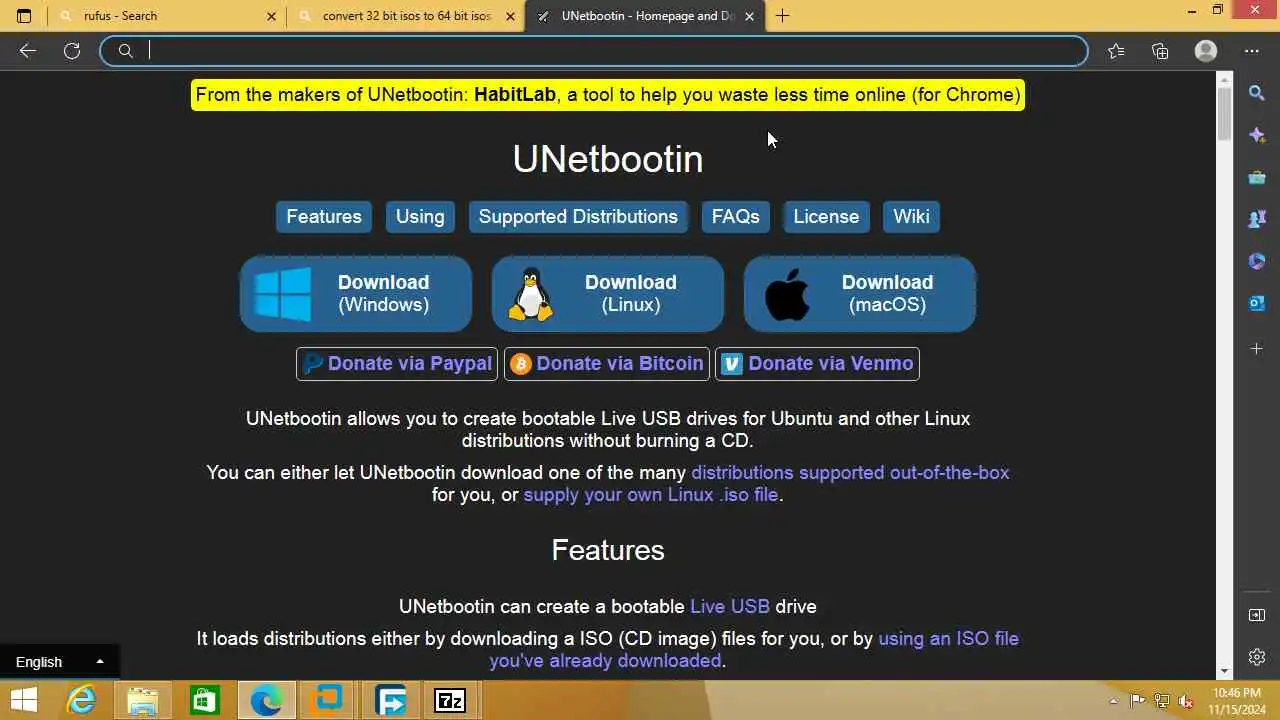1280x720 pixels.
Task: Open the English language dropdown
Action: (59, 662)
